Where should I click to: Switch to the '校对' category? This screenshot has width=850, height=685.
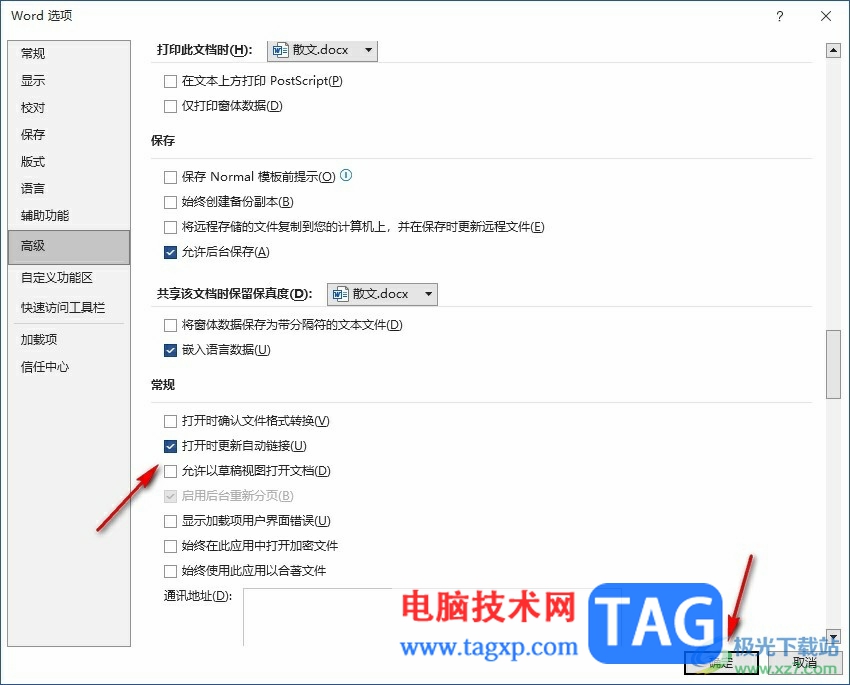pos(69,108)
